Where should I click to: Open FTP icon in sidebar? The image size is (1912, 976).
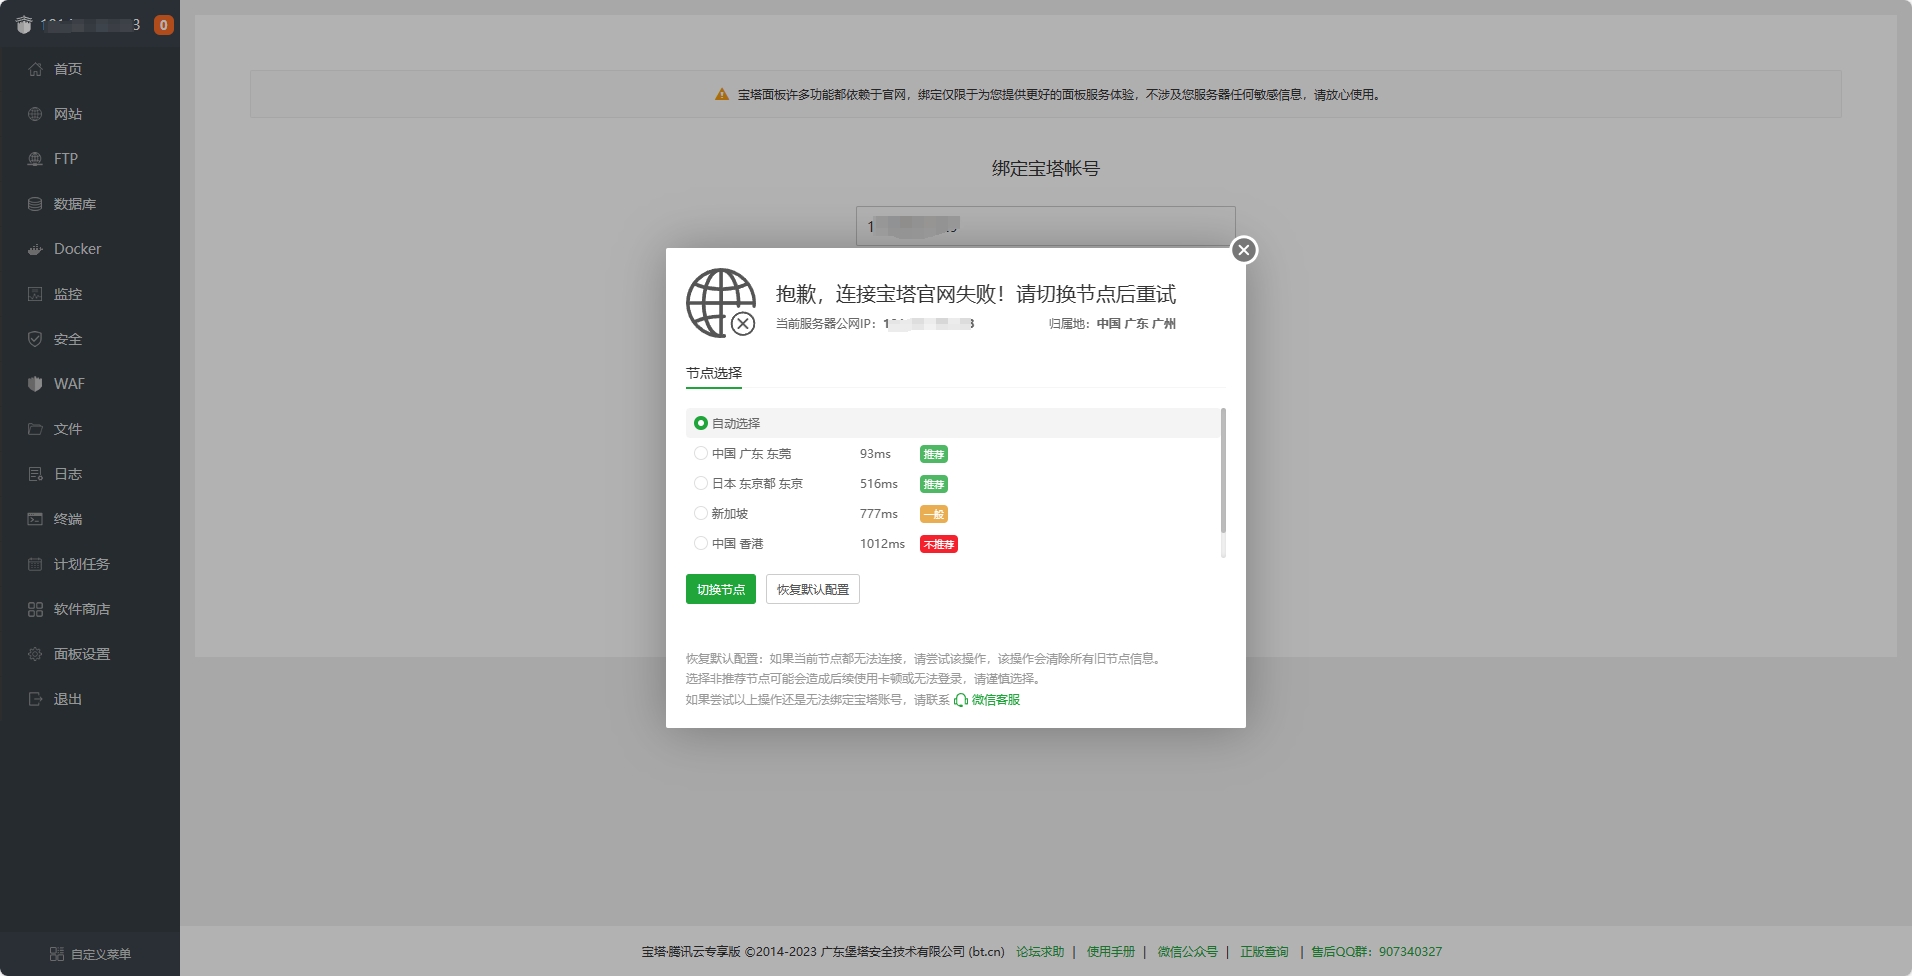pyautogui.click(x=35, y=159)
